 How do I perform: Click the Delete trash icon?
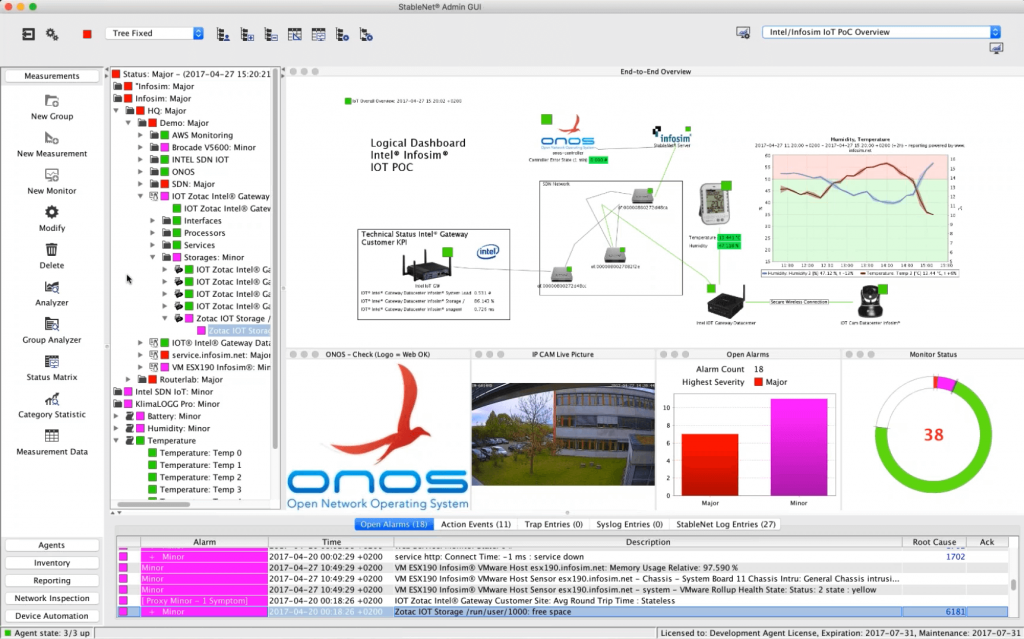(x=52, y=250)
